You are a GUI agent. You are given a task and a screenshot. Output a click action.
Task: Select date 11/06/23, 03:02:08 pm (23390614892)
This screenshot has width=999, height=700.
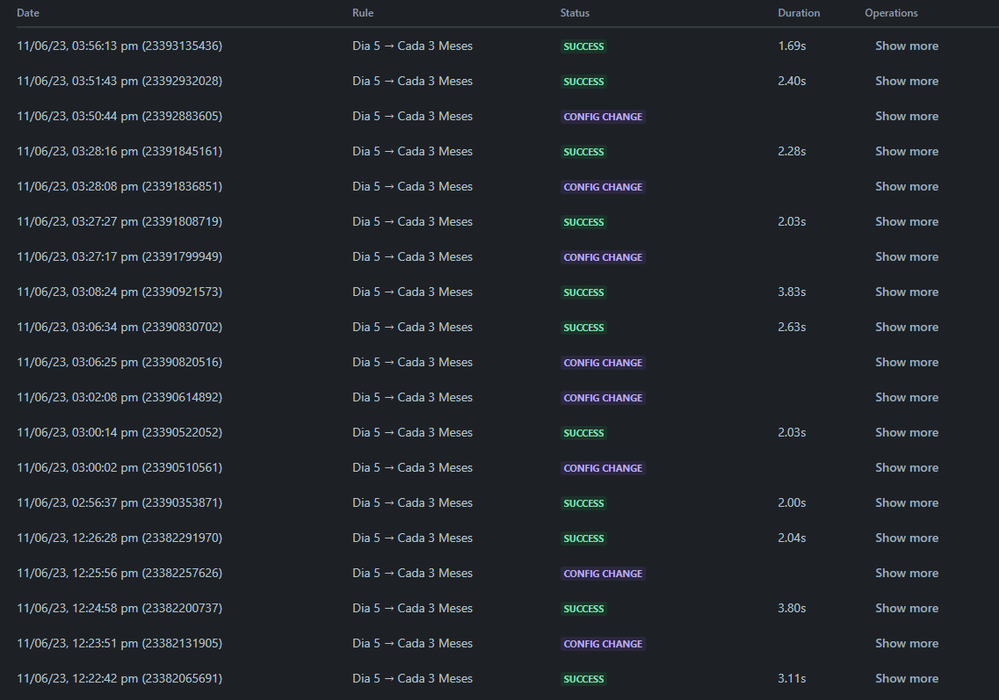(x=119, y=397)
